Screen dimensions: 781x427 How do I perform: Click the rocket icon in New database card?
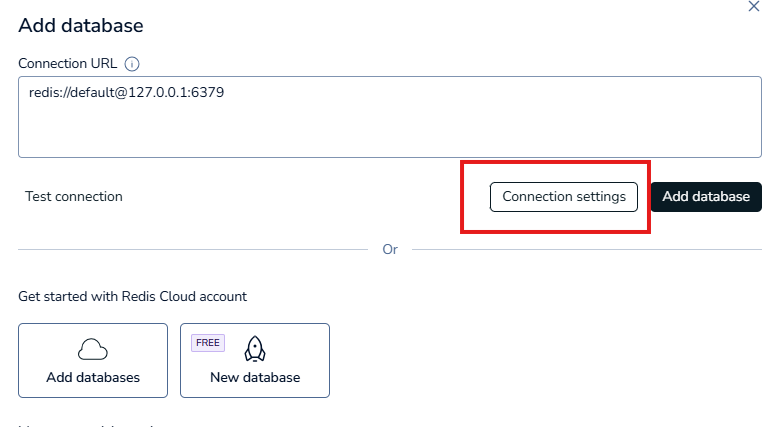255,348
